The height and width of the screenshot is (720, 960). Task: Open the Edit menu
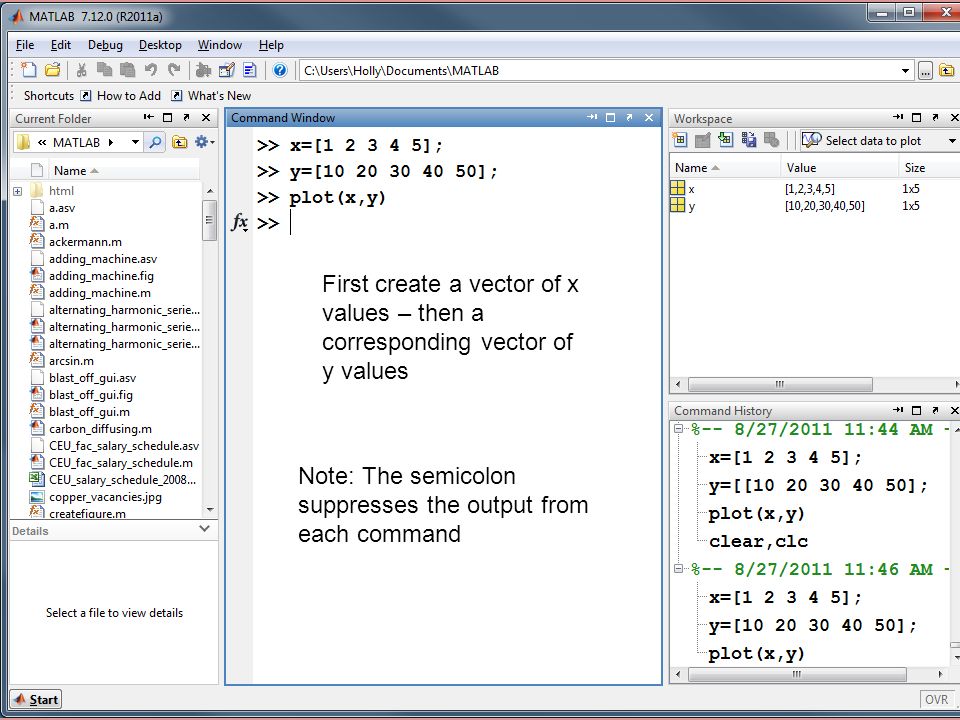[x=61, y=45]
